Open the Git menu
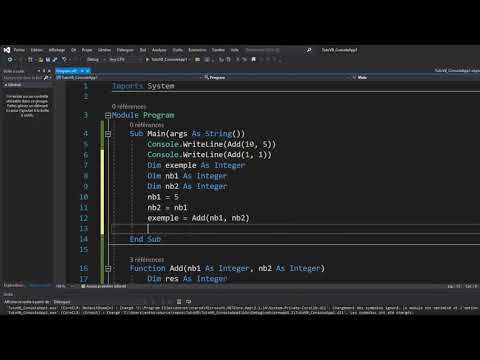Image resolution: width=480 pixels, height=360 pixels. click(x=73, y=50)
